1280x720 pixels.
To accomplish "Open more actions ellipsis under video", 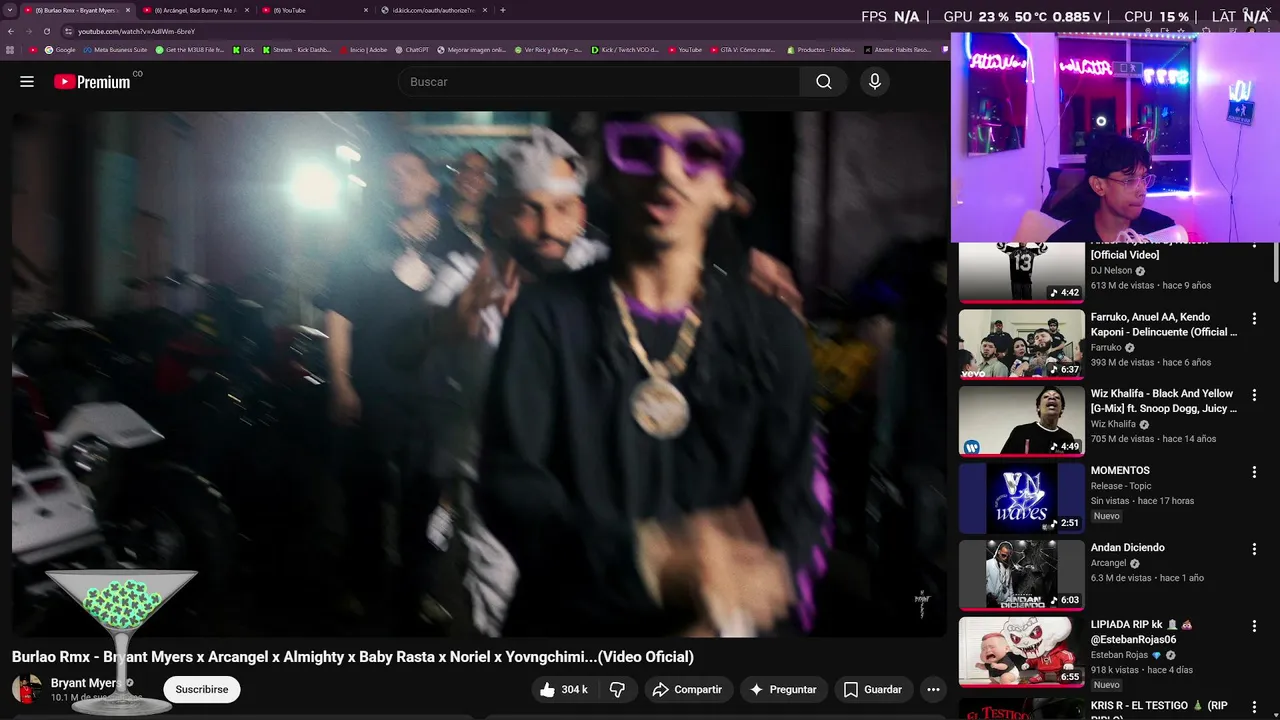I will [x=933, y=689].
